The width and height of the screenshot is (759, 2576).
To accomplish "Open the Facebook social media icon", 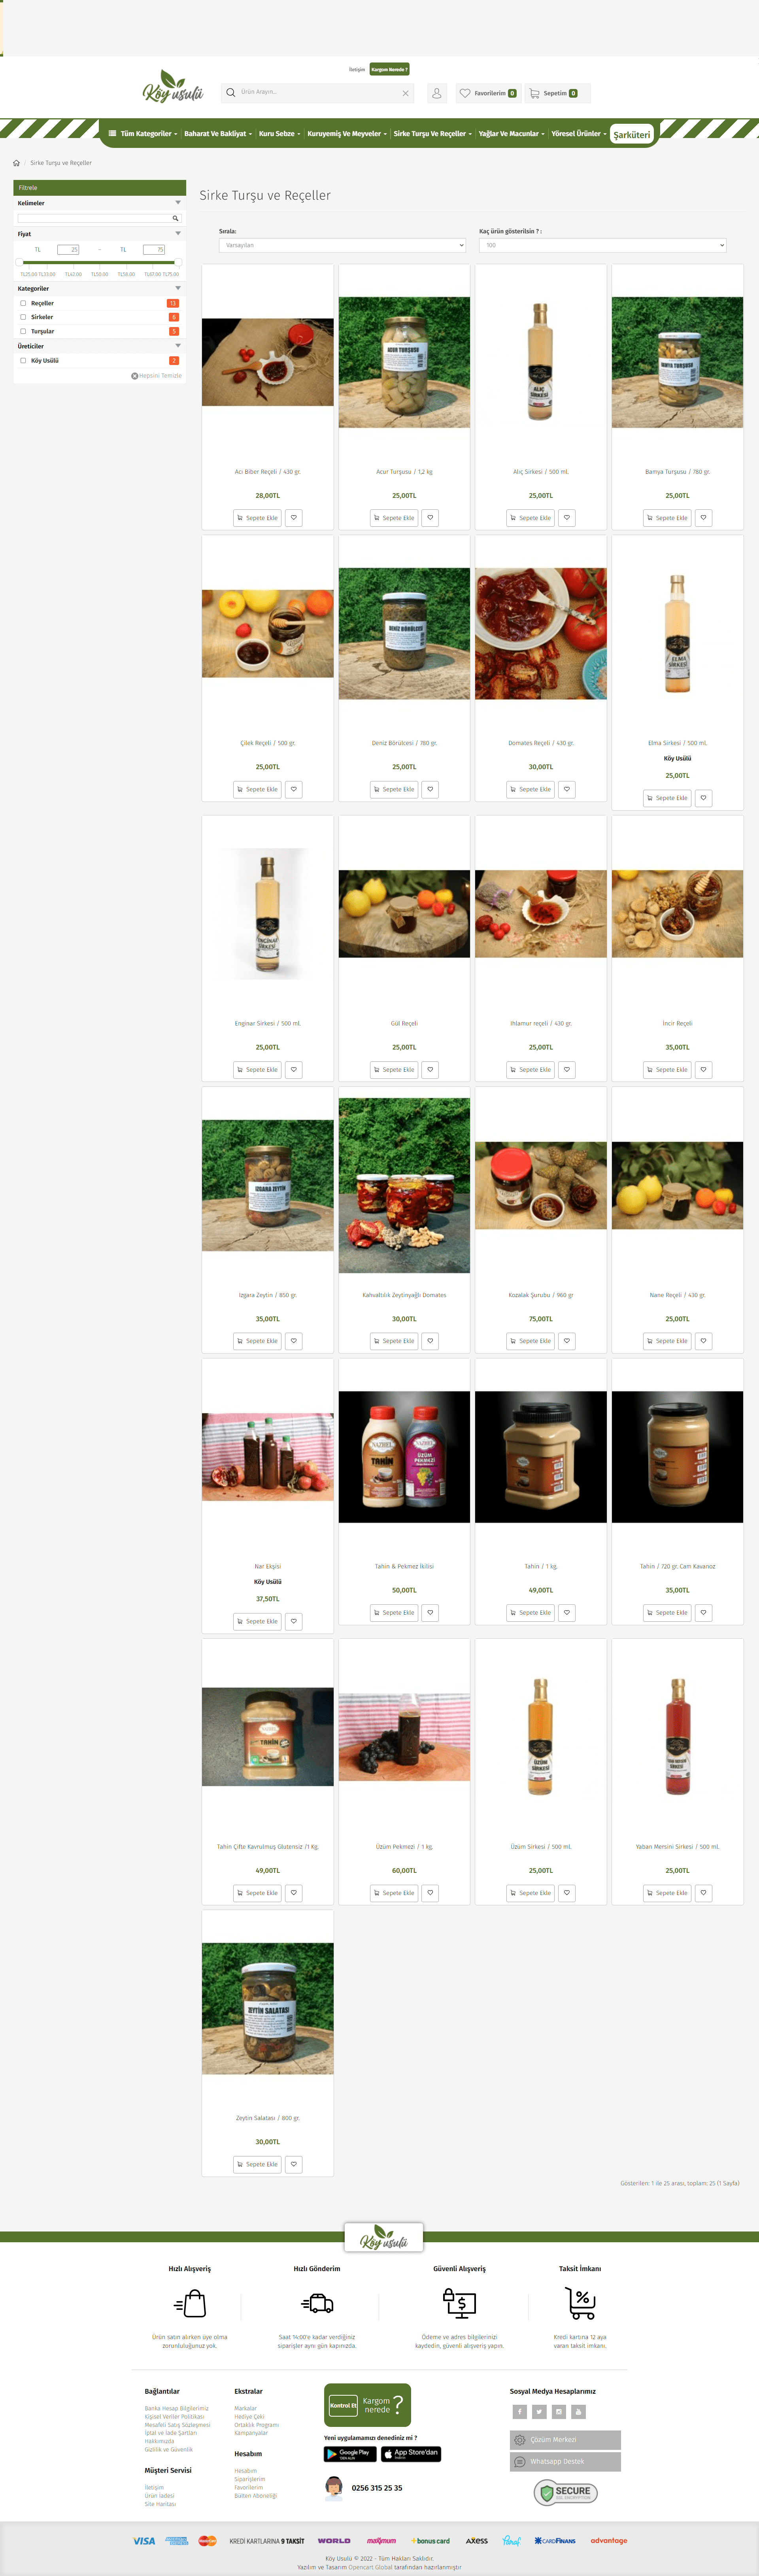I will tap(519, 2411).
